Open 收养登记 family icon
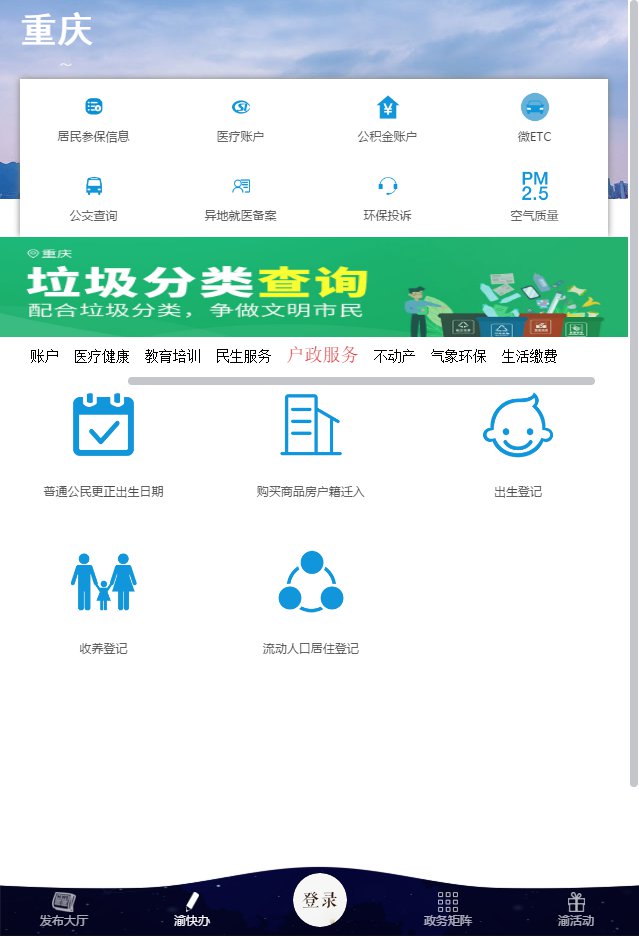The image size is (639, 937). [x=103, y=582]
